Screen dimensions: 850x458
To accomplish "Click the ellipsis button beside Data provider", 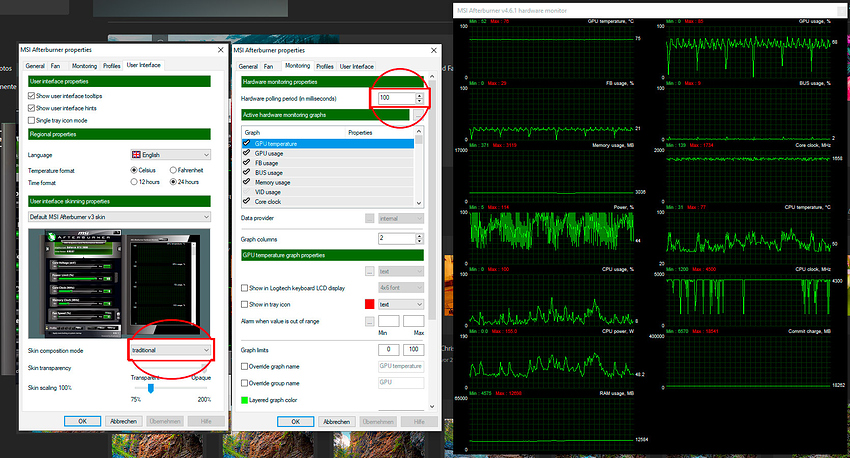I will click(x=369, y=218).
